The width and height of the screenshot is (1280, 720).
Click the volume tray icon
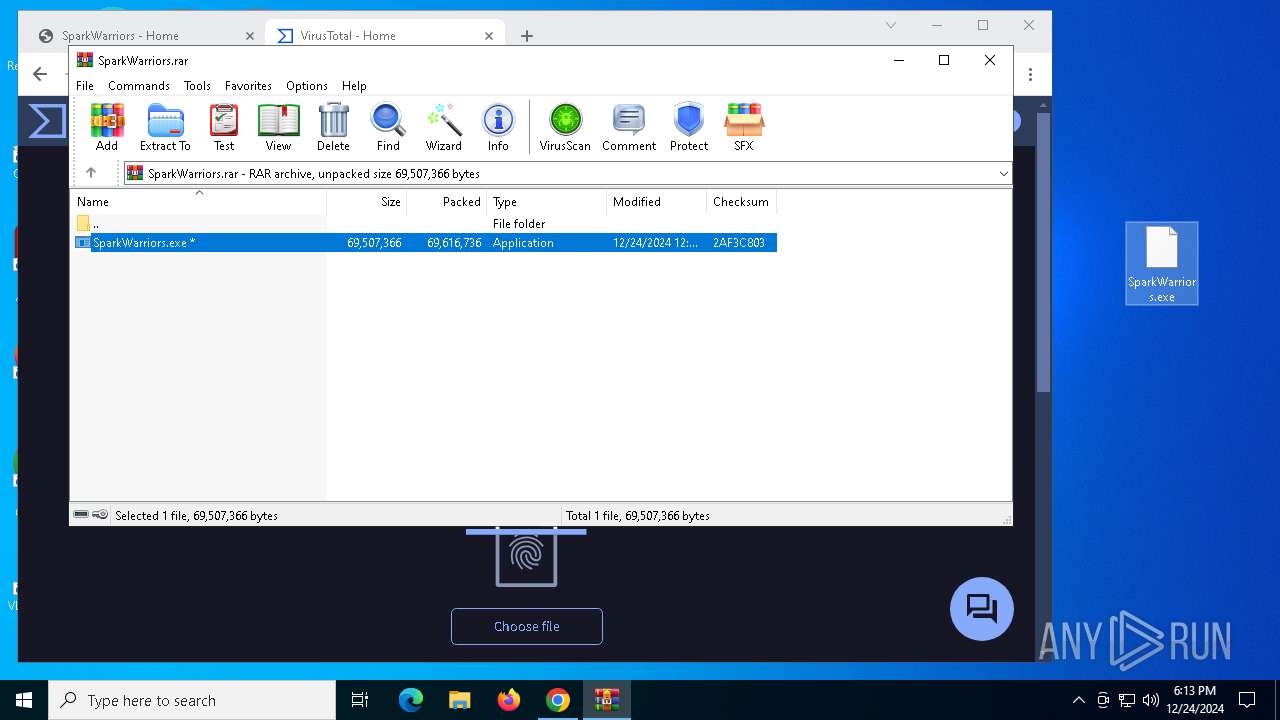pos(1151,700)
